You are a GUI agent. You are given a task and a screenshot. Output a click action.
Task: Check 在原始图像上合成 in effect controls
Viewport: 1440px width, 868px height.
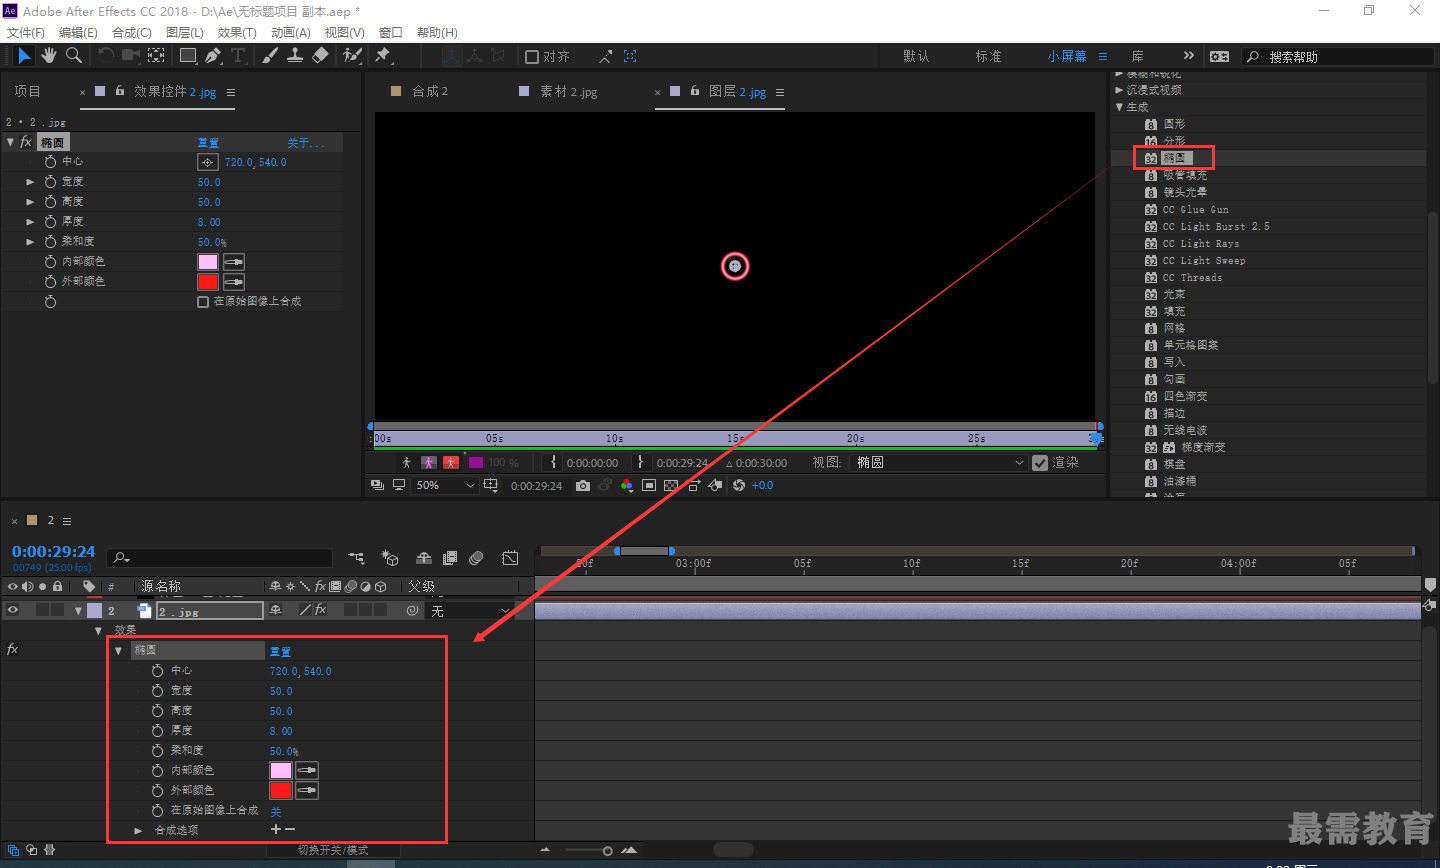point(203,302)
